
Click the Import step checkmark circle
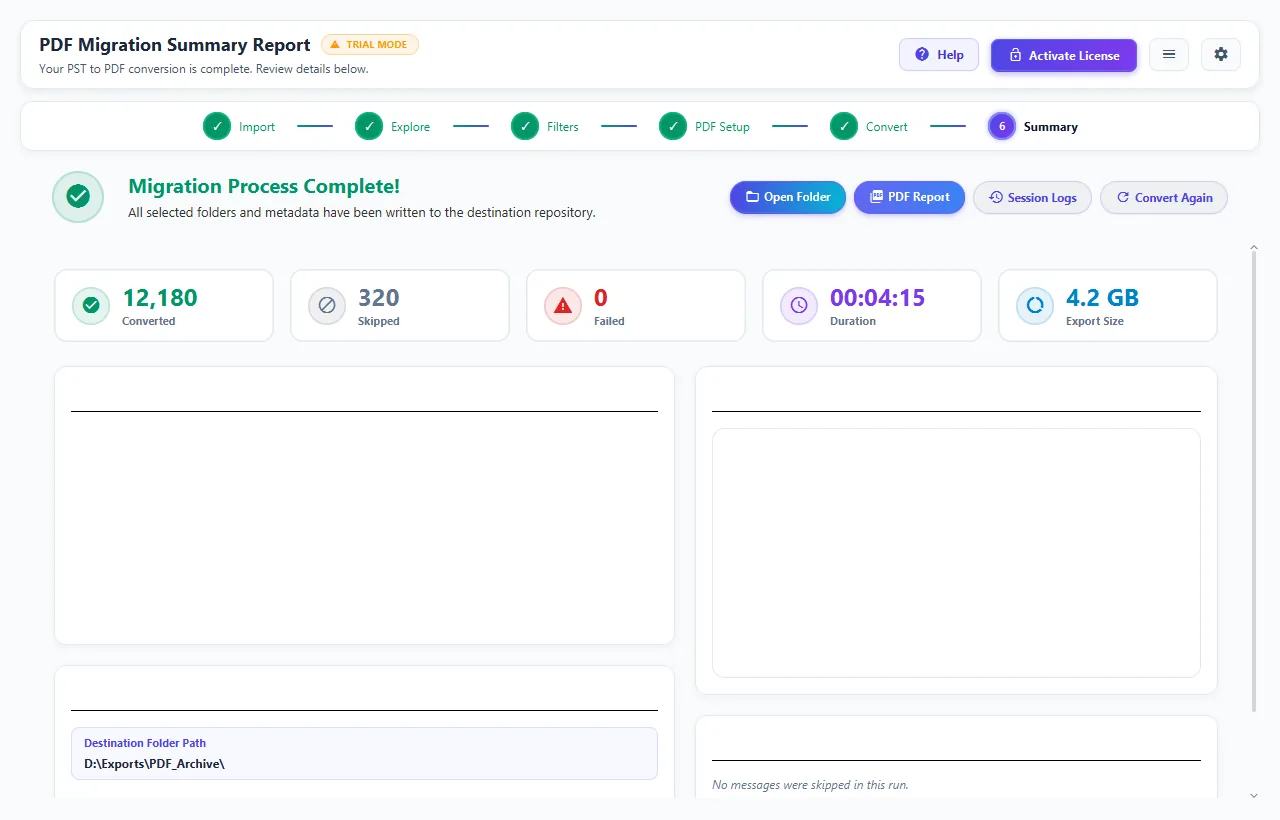coord(217,127)
